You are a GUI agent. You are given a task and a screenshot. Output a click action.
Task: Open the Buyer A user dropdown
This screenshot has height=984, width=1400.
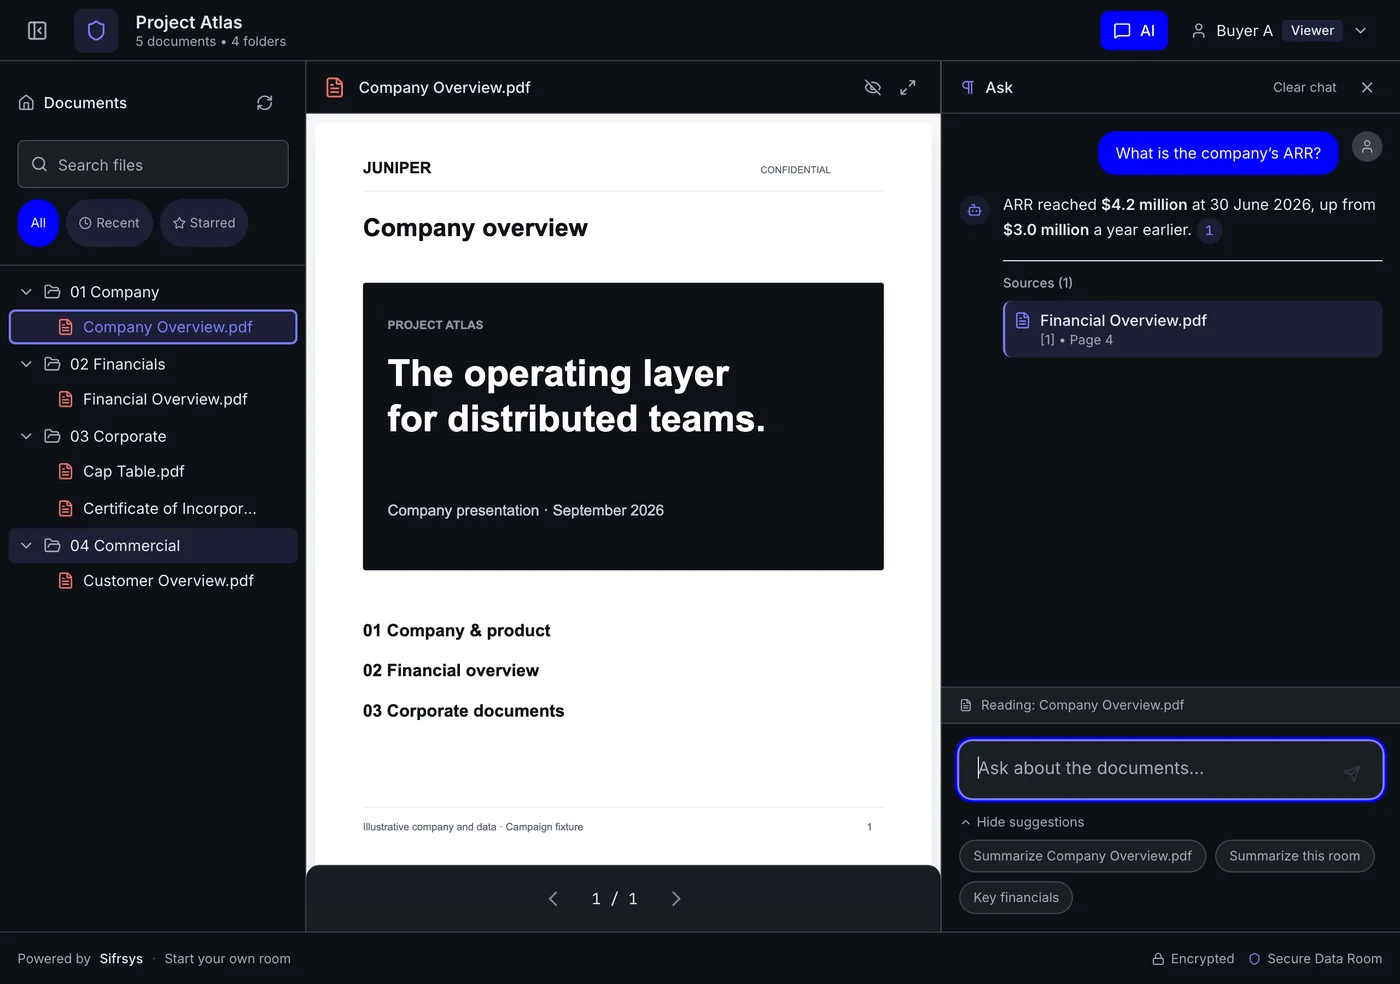[x=1279, y=31]
